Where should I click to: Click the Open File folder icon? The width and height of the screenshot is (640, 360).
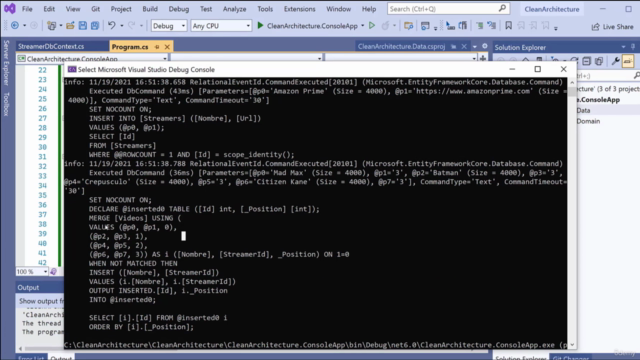tap(70, 26)
